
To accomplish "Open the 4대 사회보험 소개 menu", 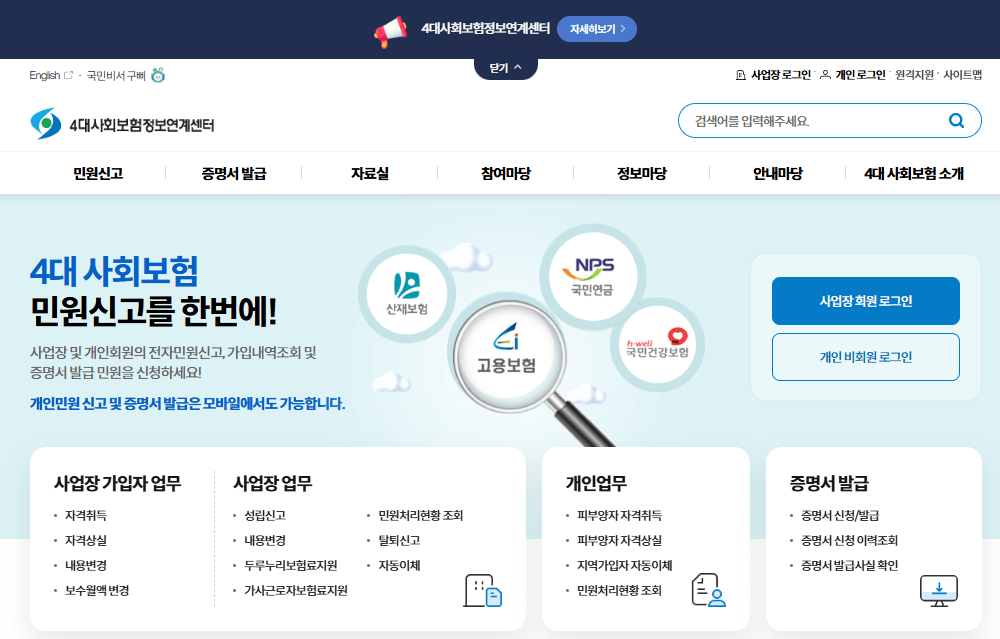I will click(914, 173).
